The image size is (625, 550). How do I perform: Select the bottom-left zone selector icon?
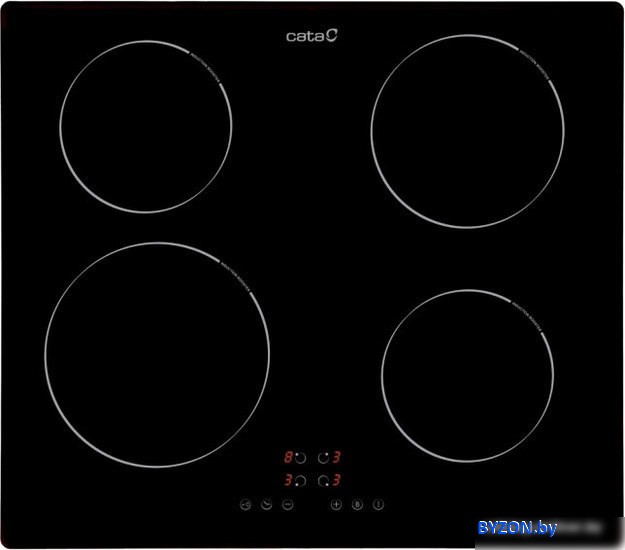pos(300,481)
